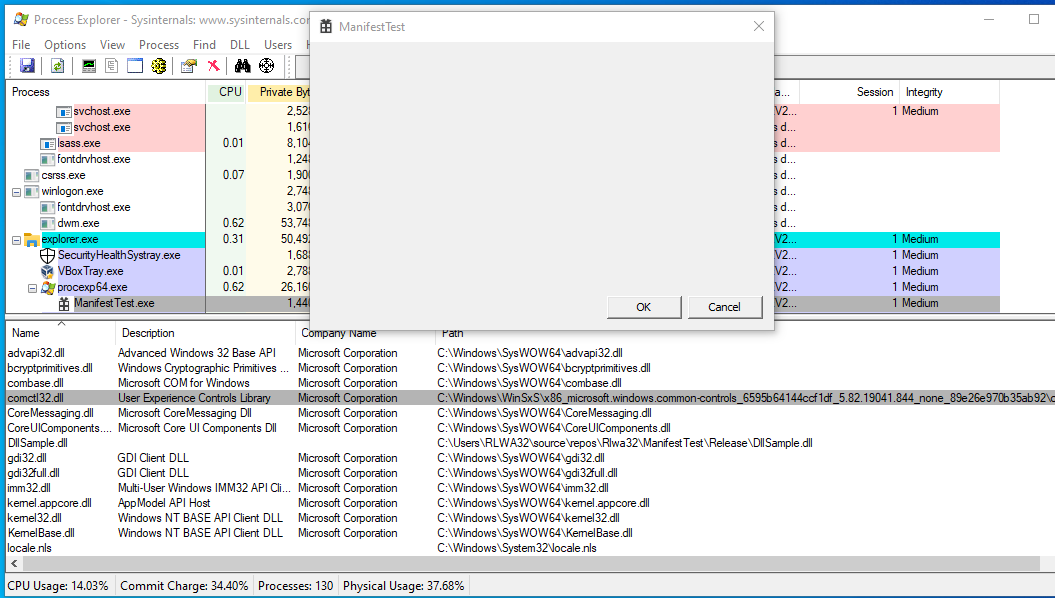Collapse the procexp64.exe tree node
The height and width of the screenshot is (598, 1055).
point(32,288)
